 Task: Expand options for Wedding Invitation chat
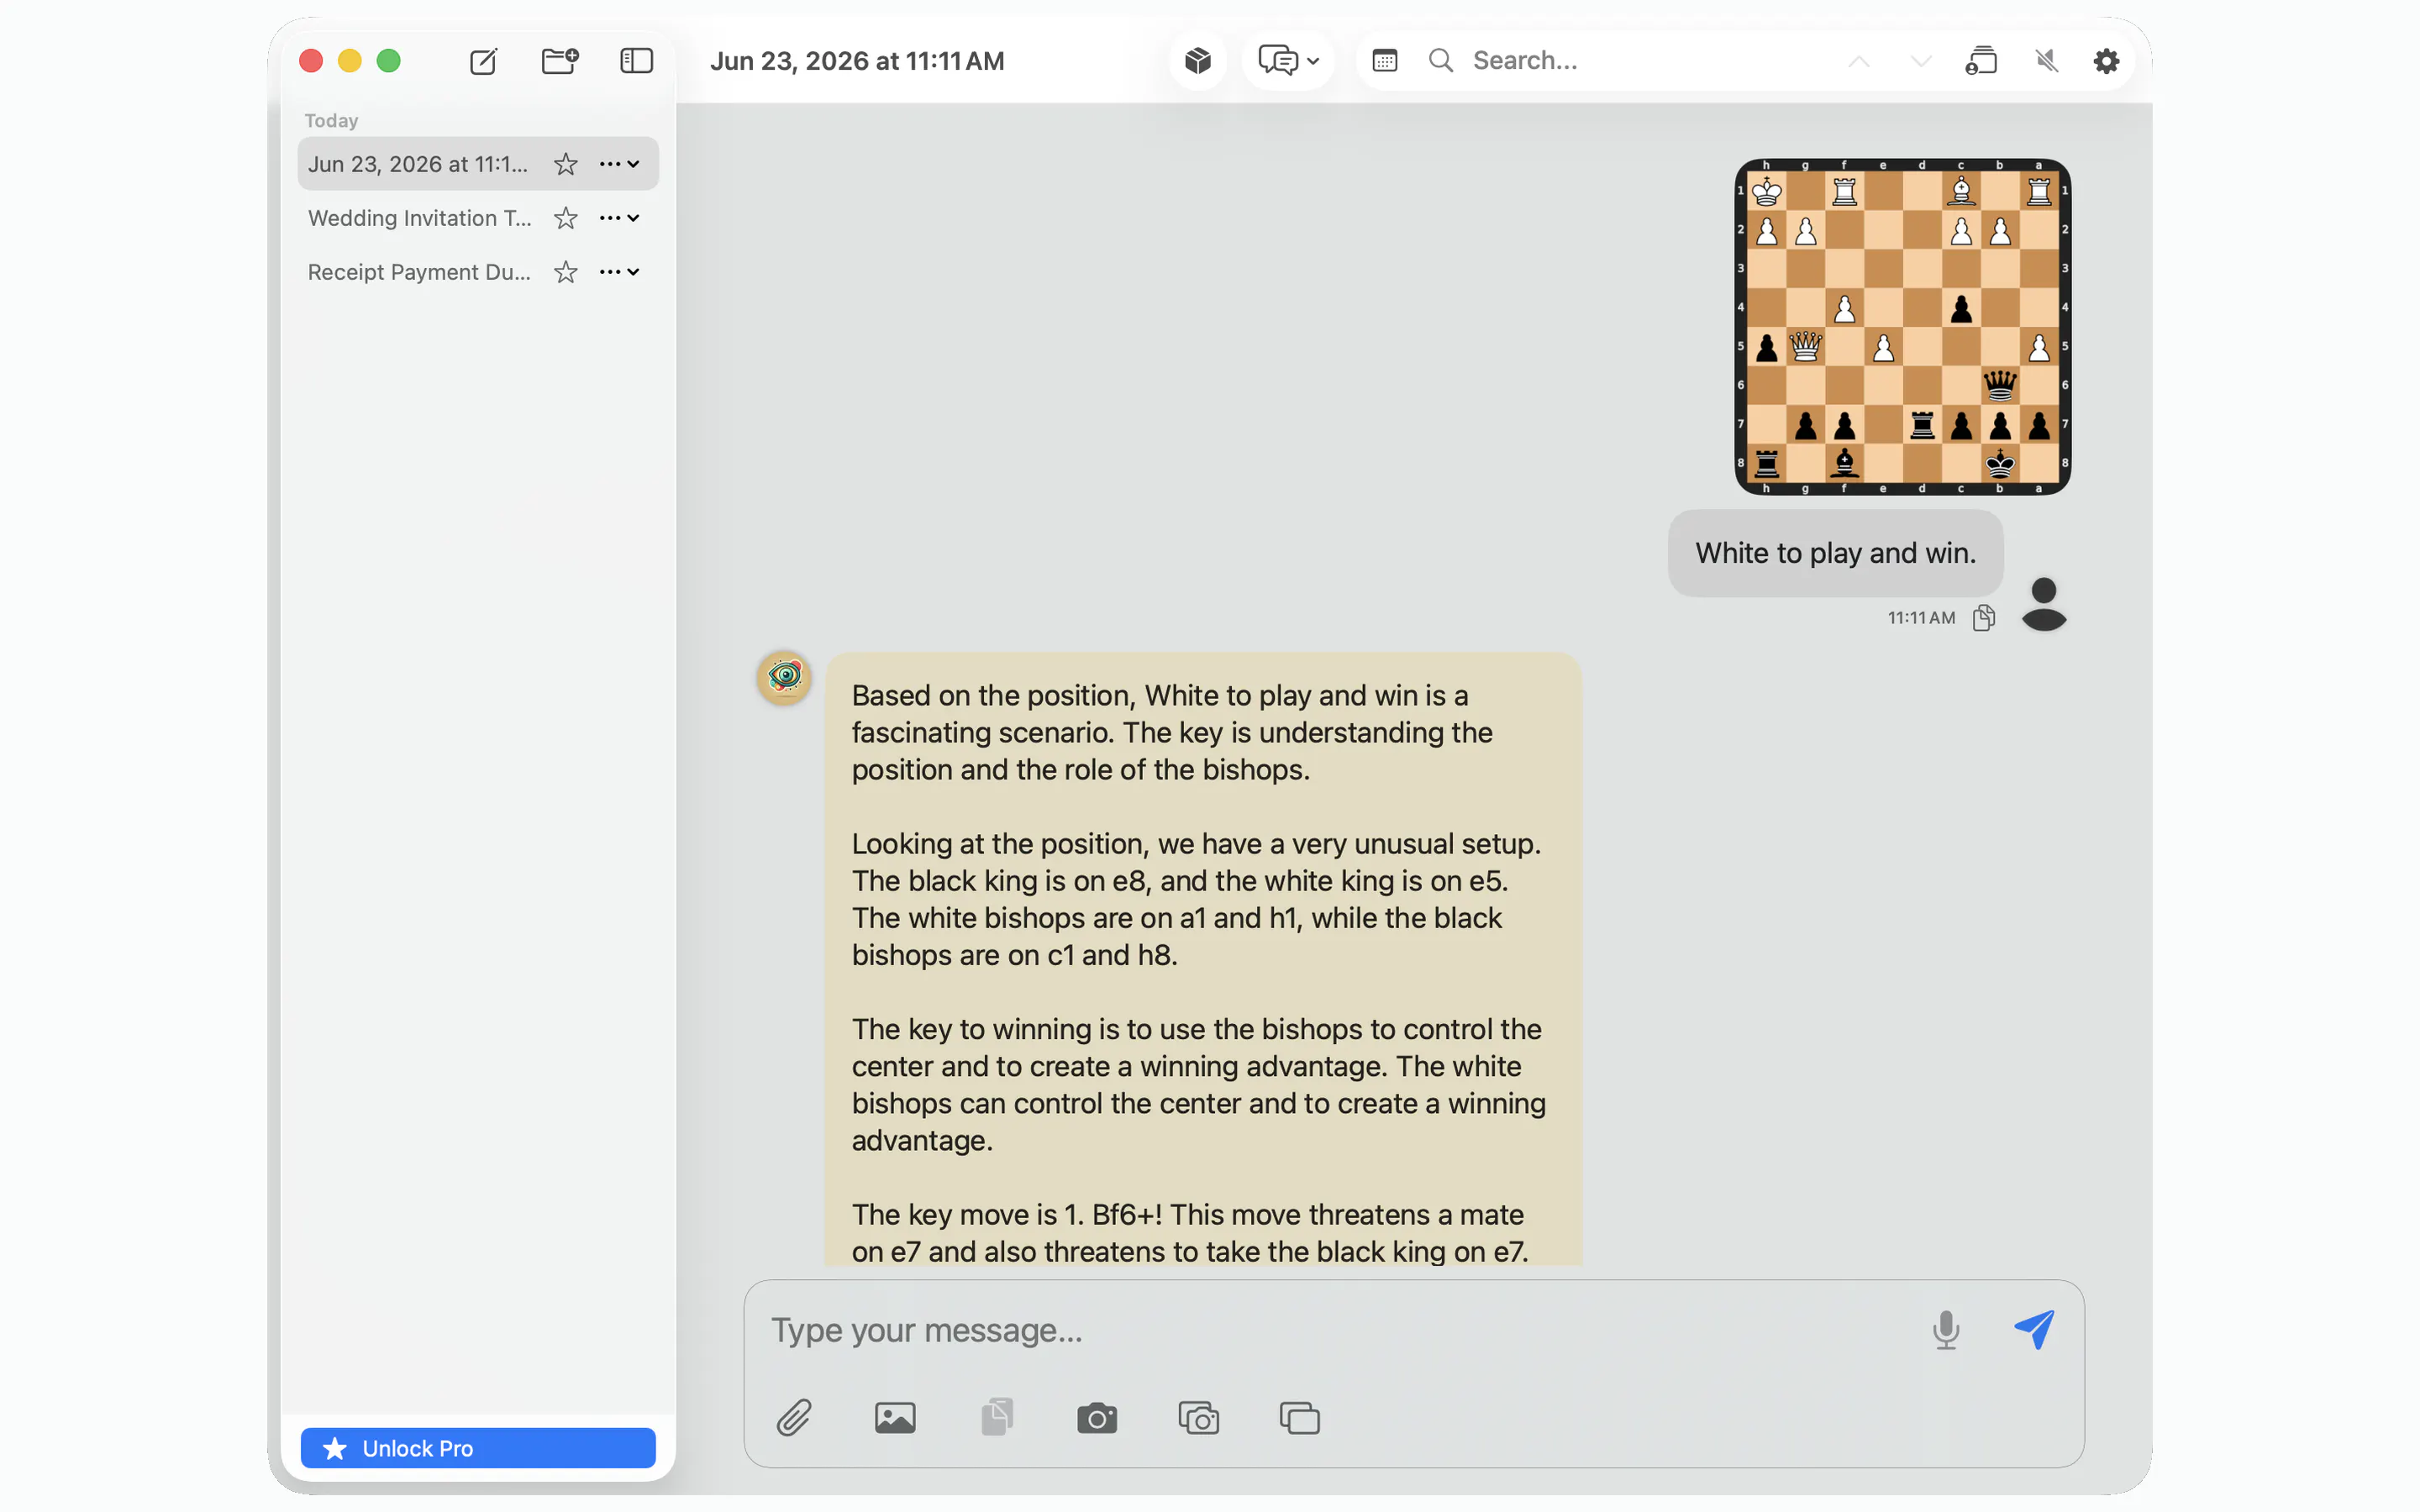pos(619,218)
